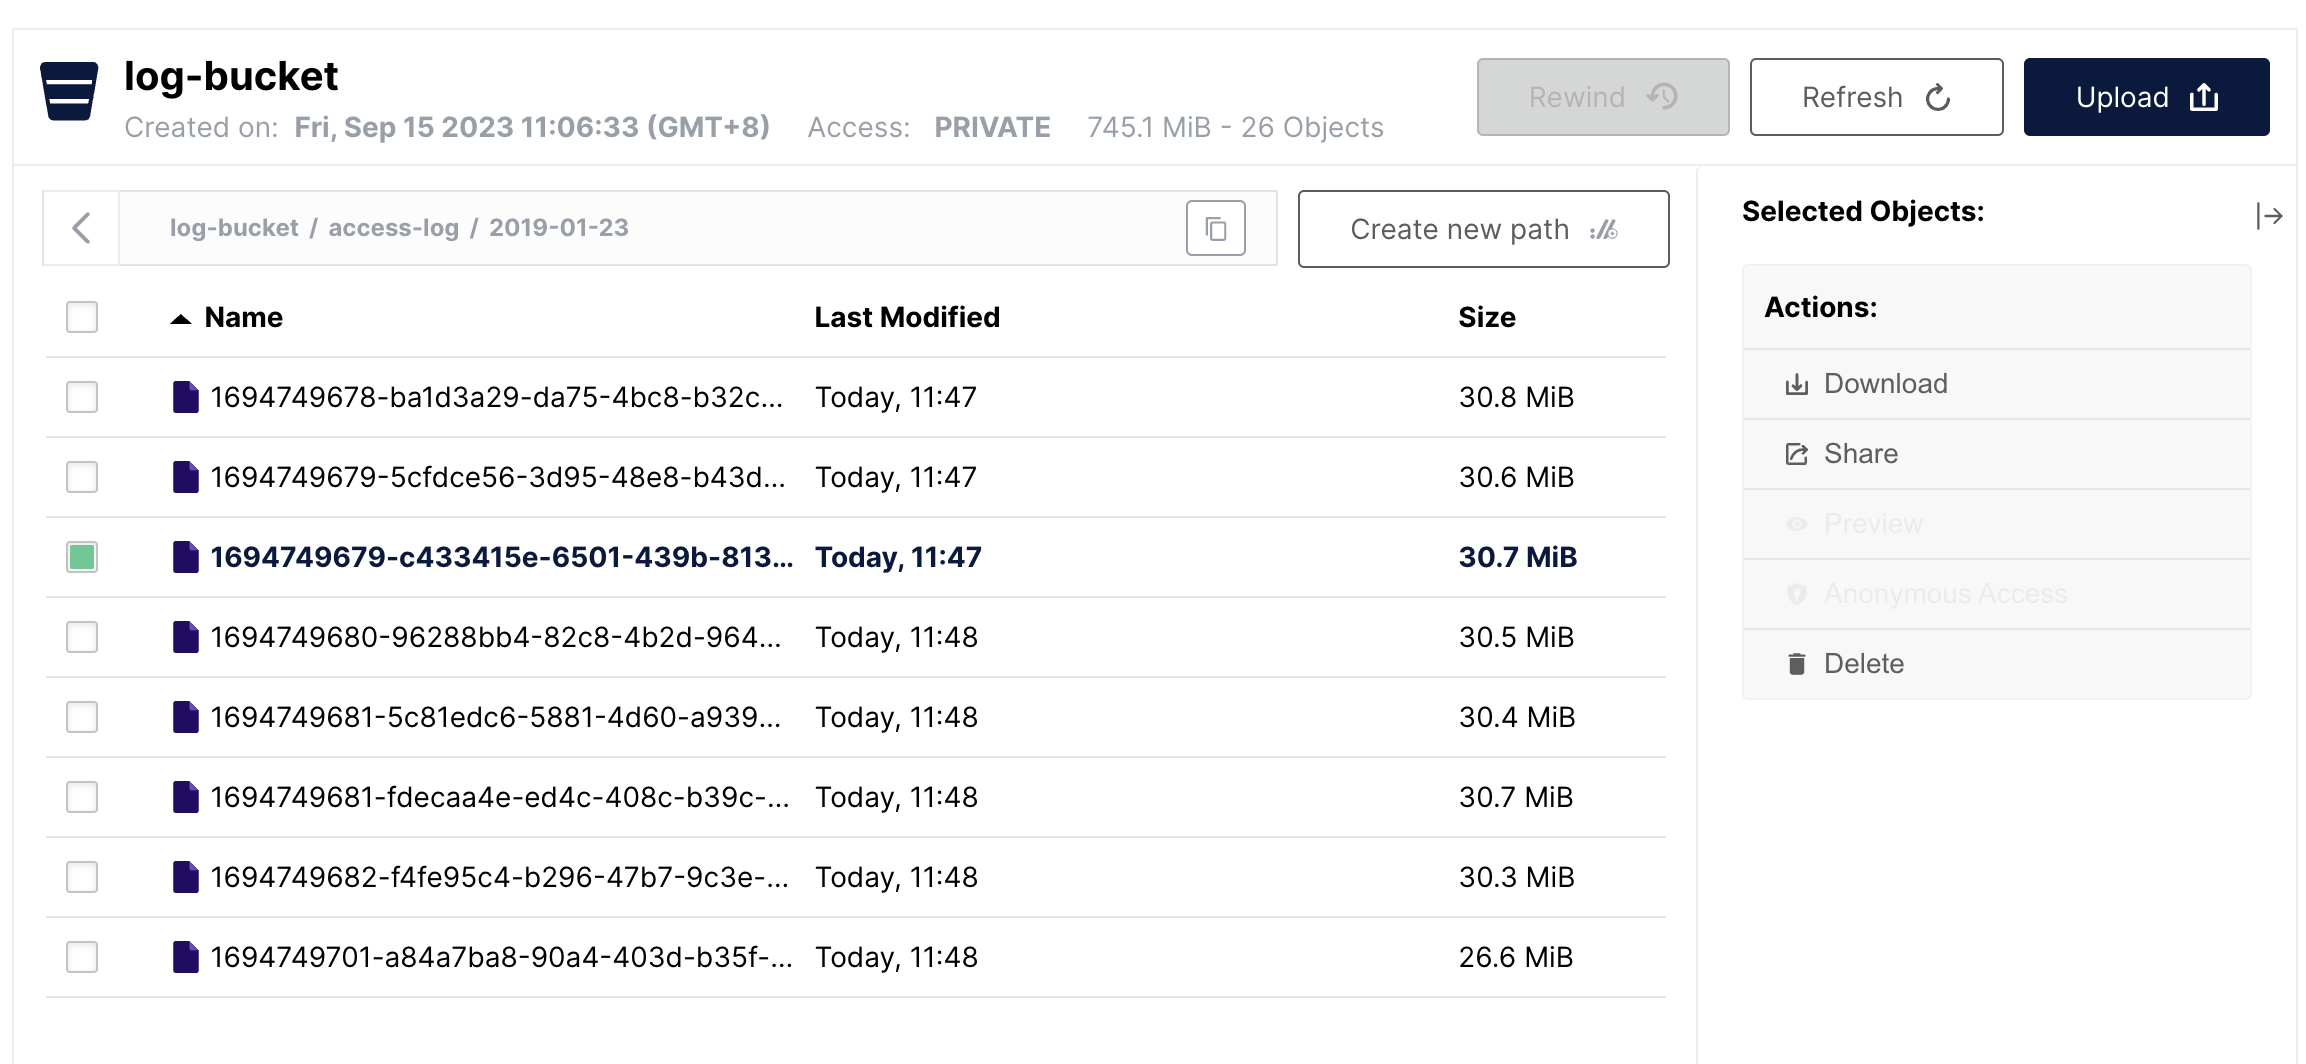Viewport: 2306px width, 1064px height.
Task: Click the log-bucket bucket icon
Action: 69,91
